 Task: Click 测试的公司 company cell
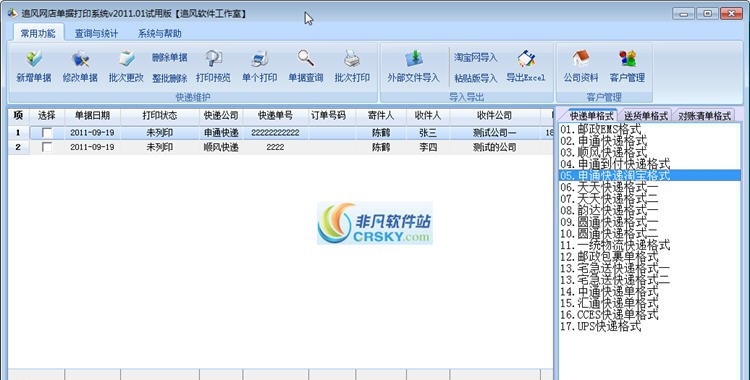[x=495, y=147]
